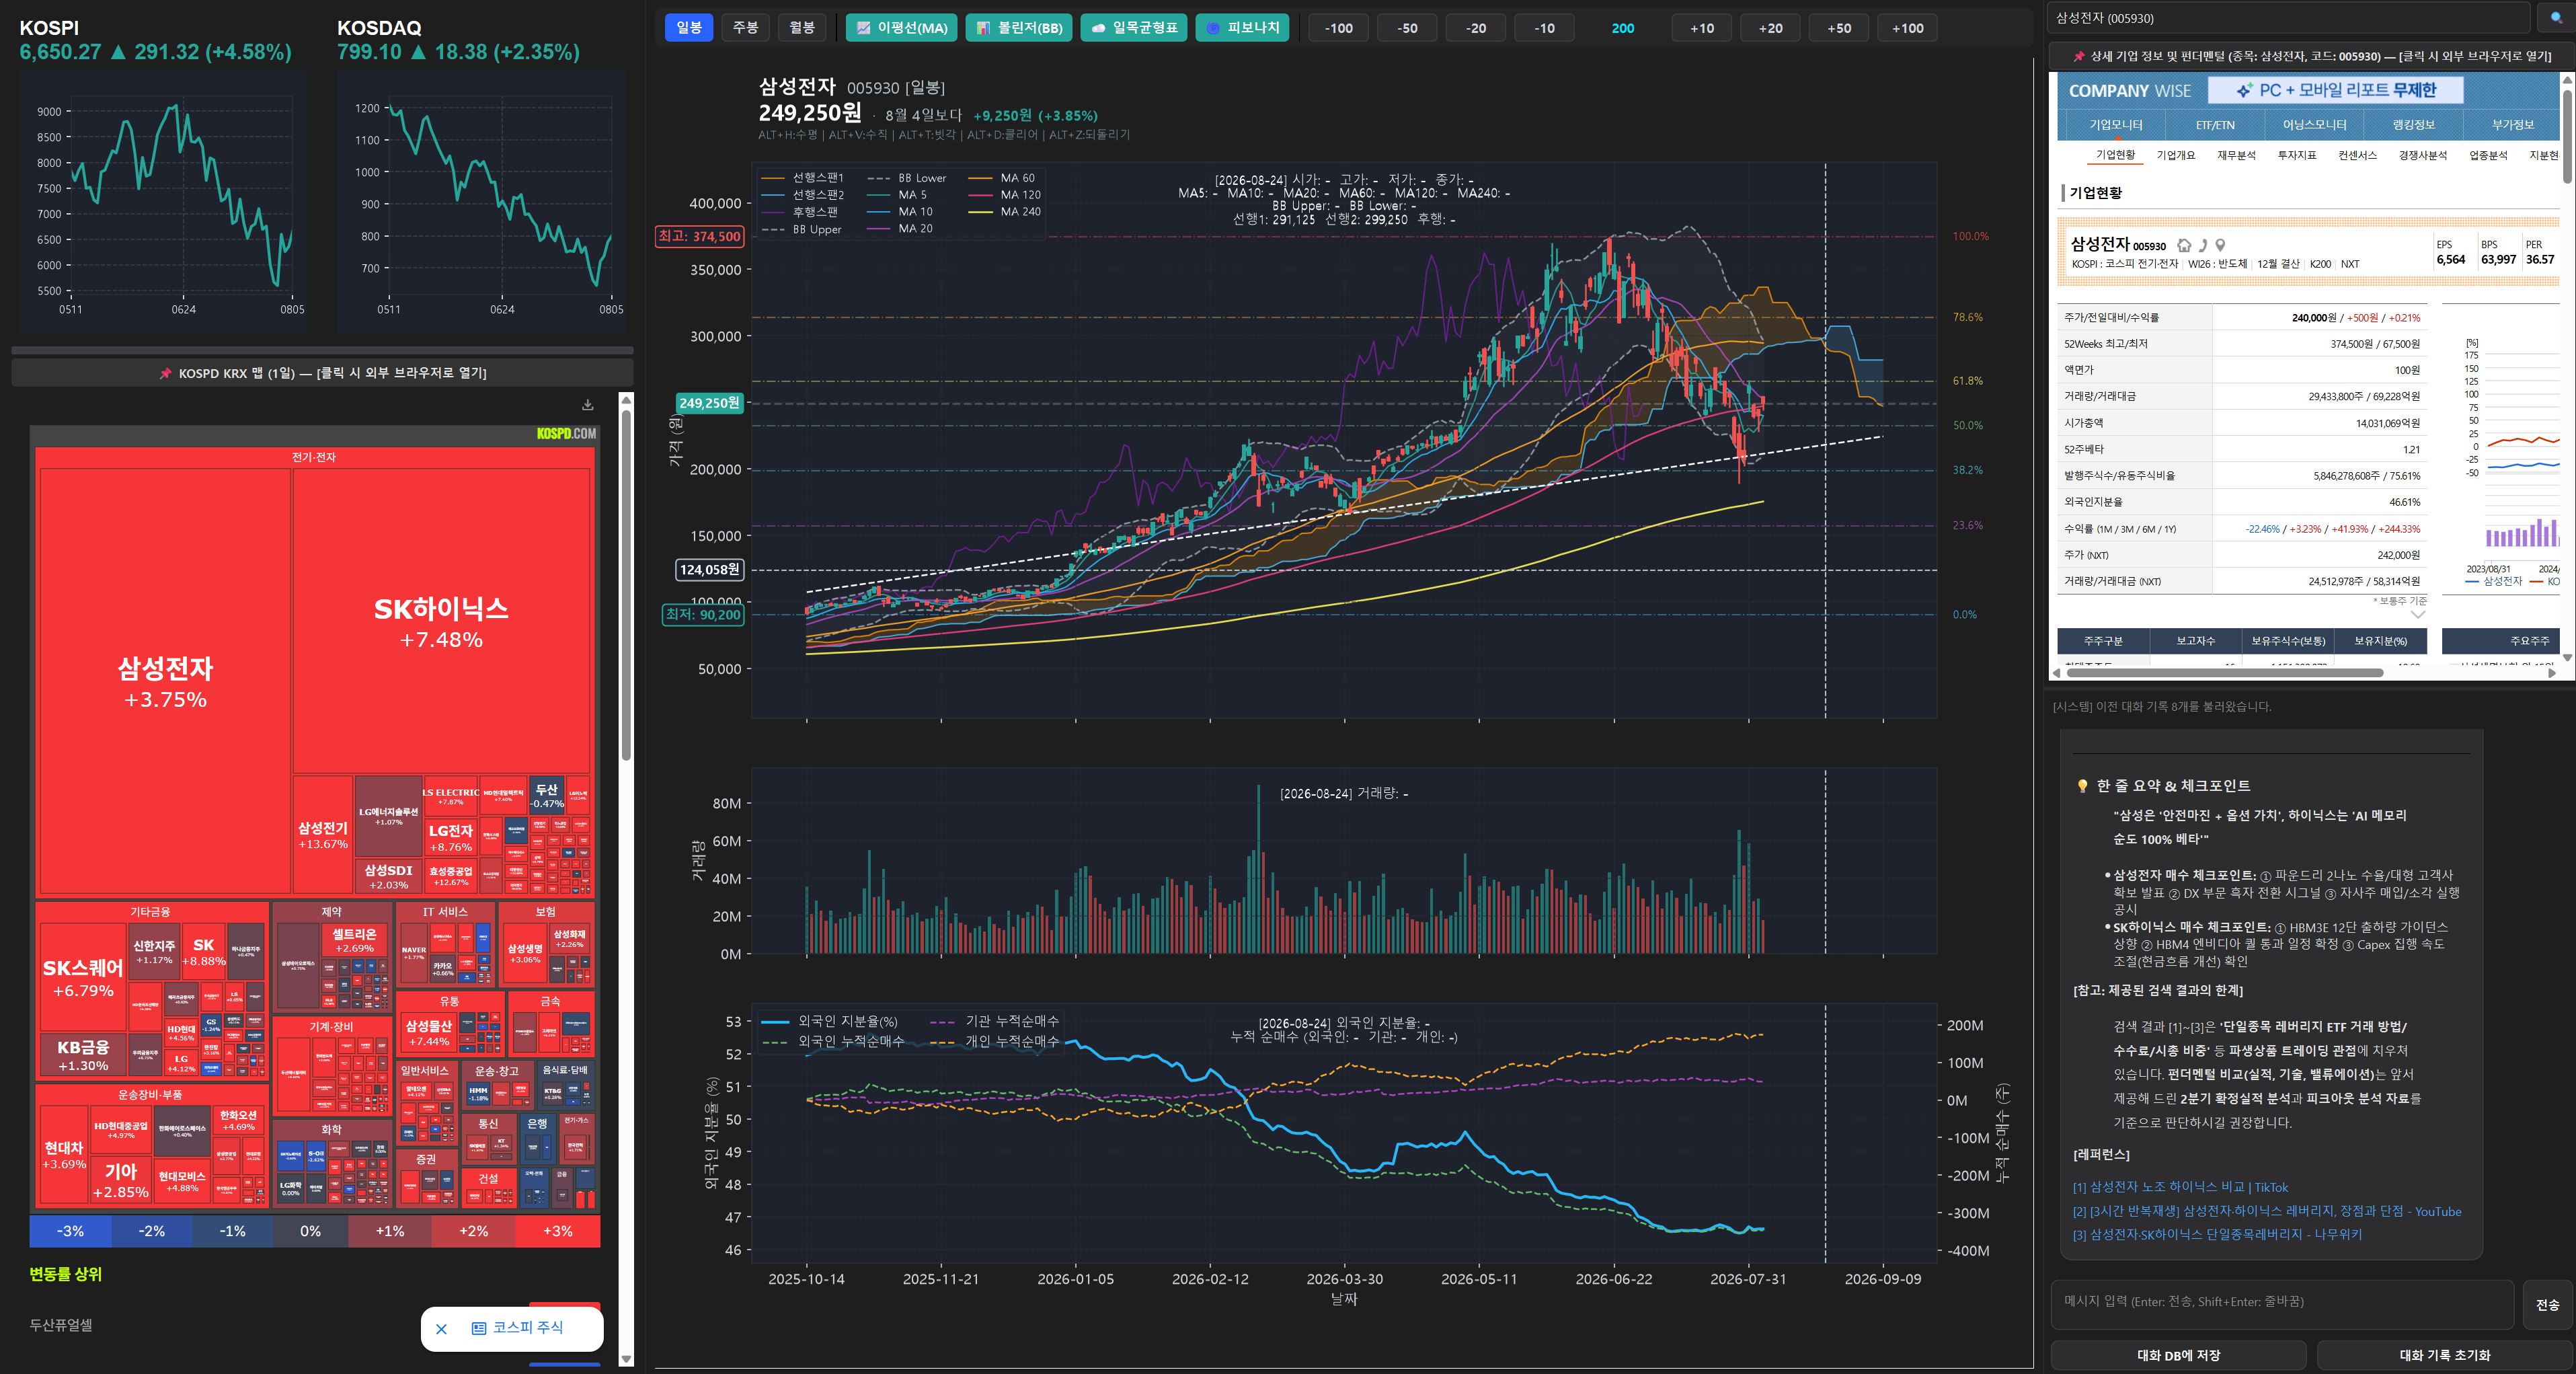2576x1374 pixels.
Task: Open 부가정보 tab
Action: (2512, 125)
